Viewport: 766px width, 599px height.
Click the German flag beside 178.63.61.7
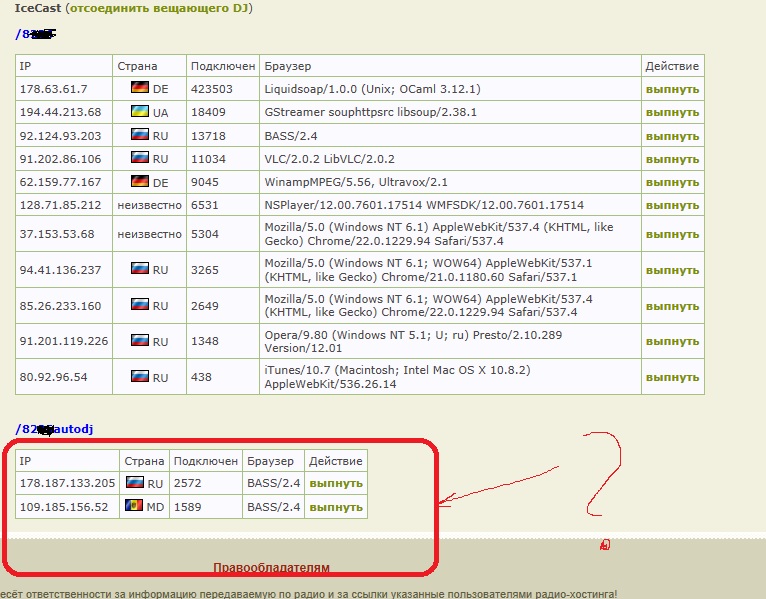(x=139, y=89)
